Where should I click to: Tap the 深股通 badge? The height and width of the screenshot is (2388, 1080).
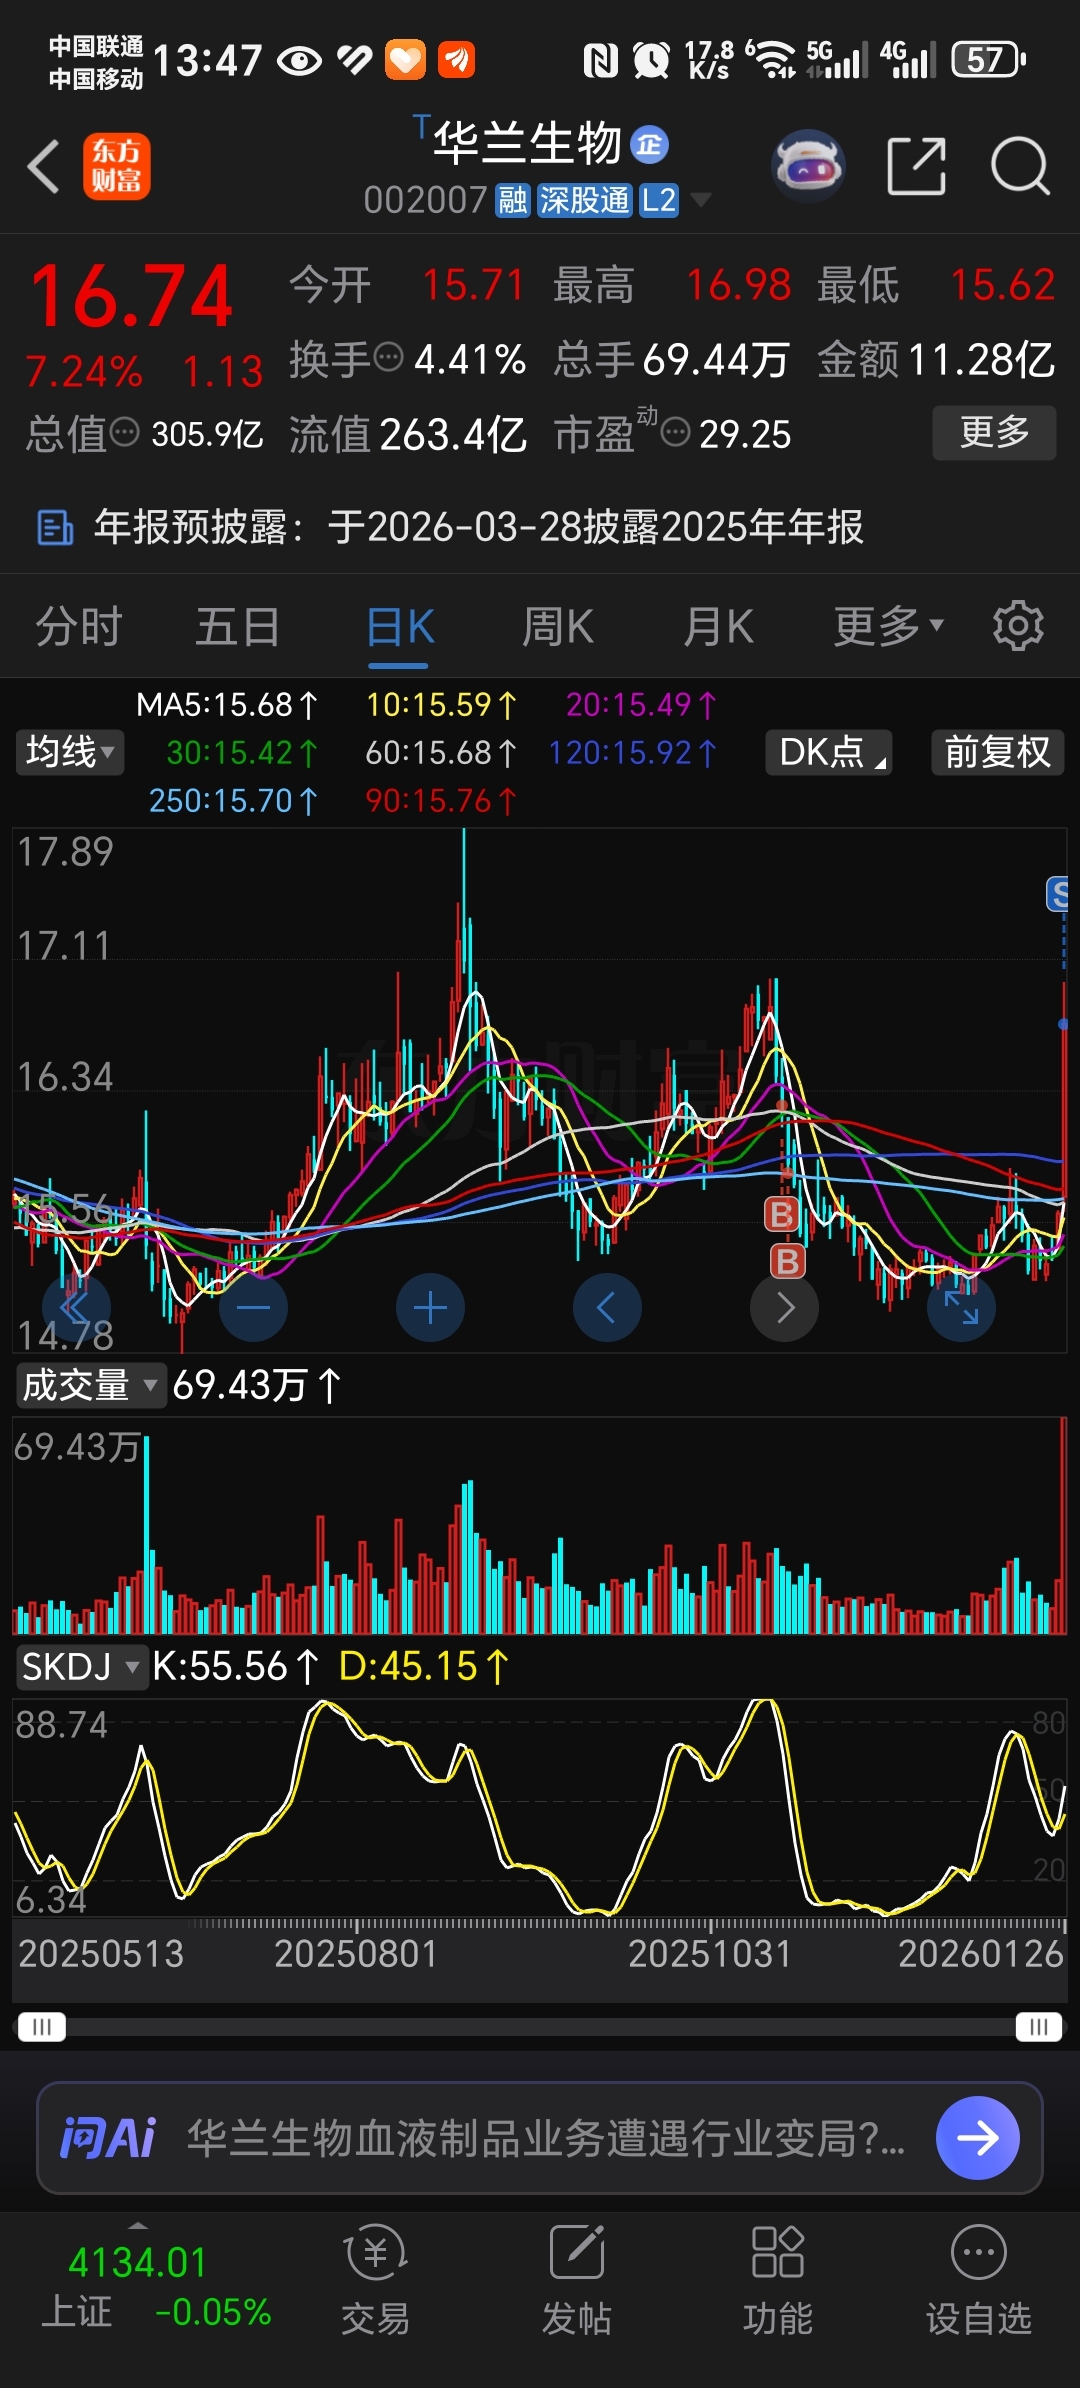(x=585, y=200)
